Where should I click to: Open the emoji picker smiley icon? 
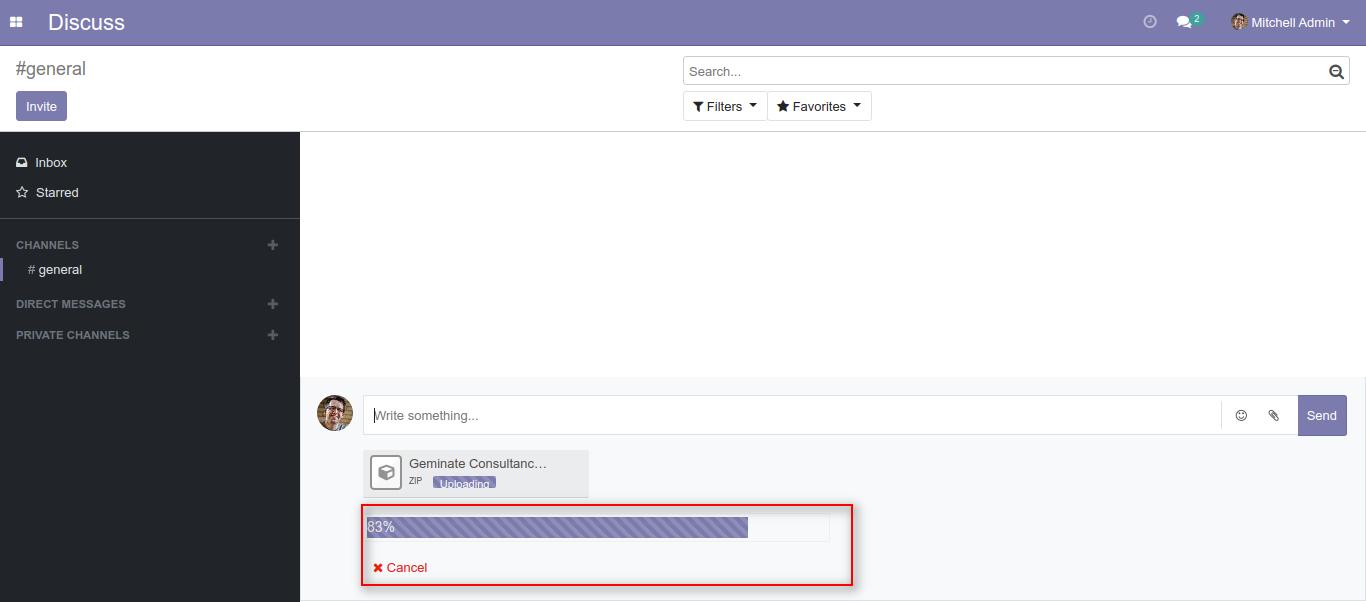(x=1241, y=415)
